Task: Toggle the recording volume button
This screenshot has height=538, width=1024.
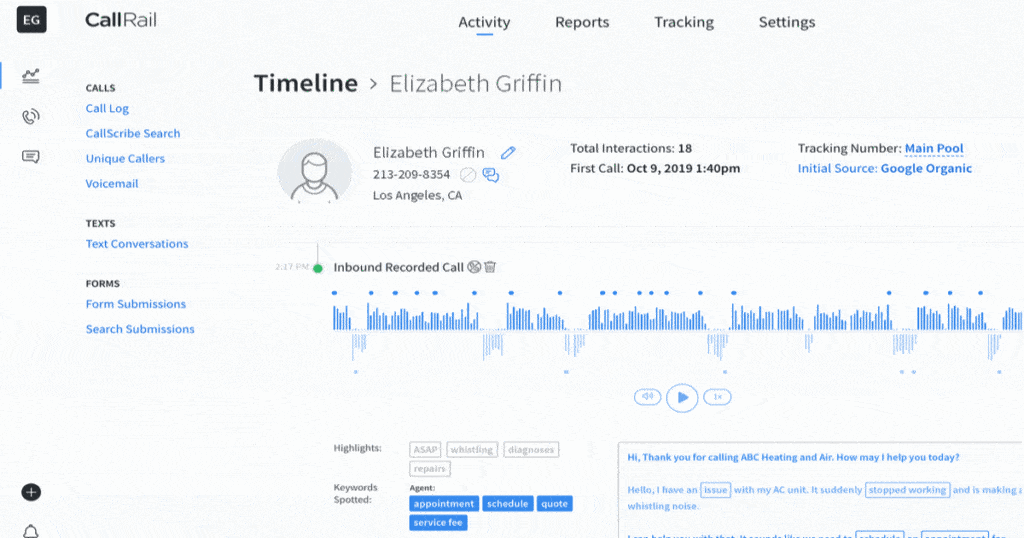Action: [647, 396]
